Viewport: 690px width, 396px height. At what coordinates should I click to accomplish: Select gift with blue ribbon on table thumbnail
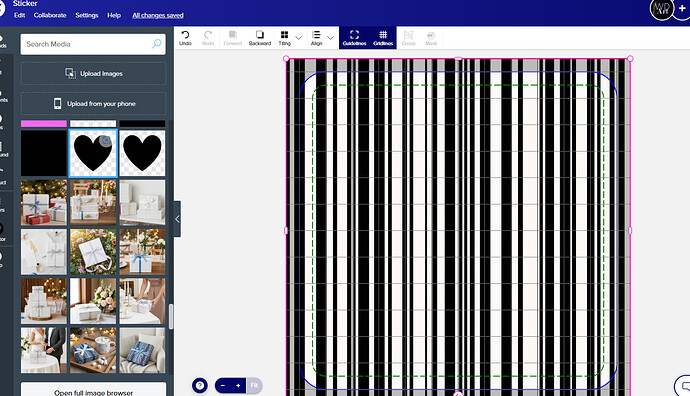(x=142, y=252)
